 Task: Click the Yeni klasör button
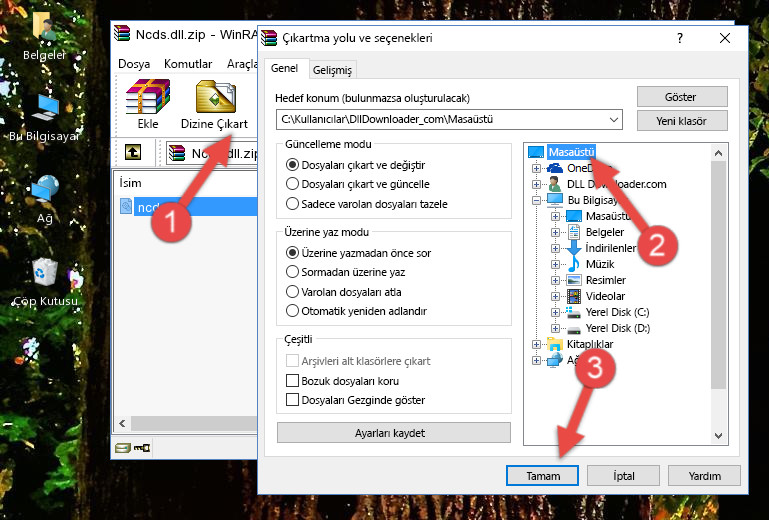tap(682, 121)
